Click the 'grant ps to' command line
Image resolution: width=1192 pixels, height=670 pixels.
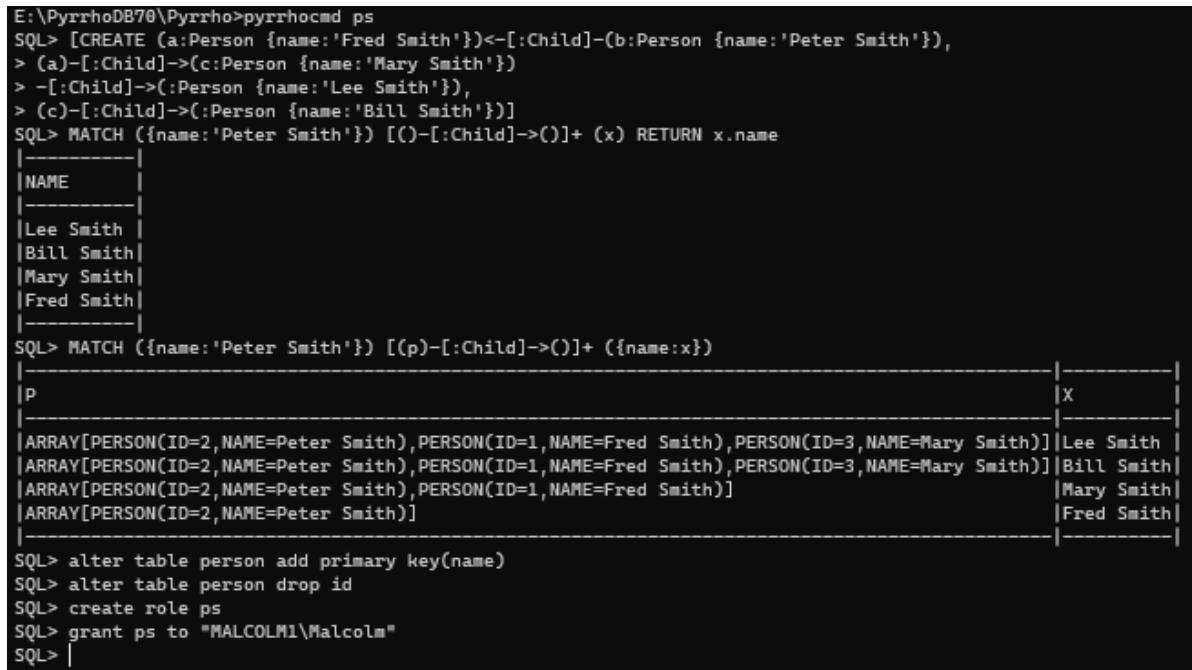tap(204, 631)
